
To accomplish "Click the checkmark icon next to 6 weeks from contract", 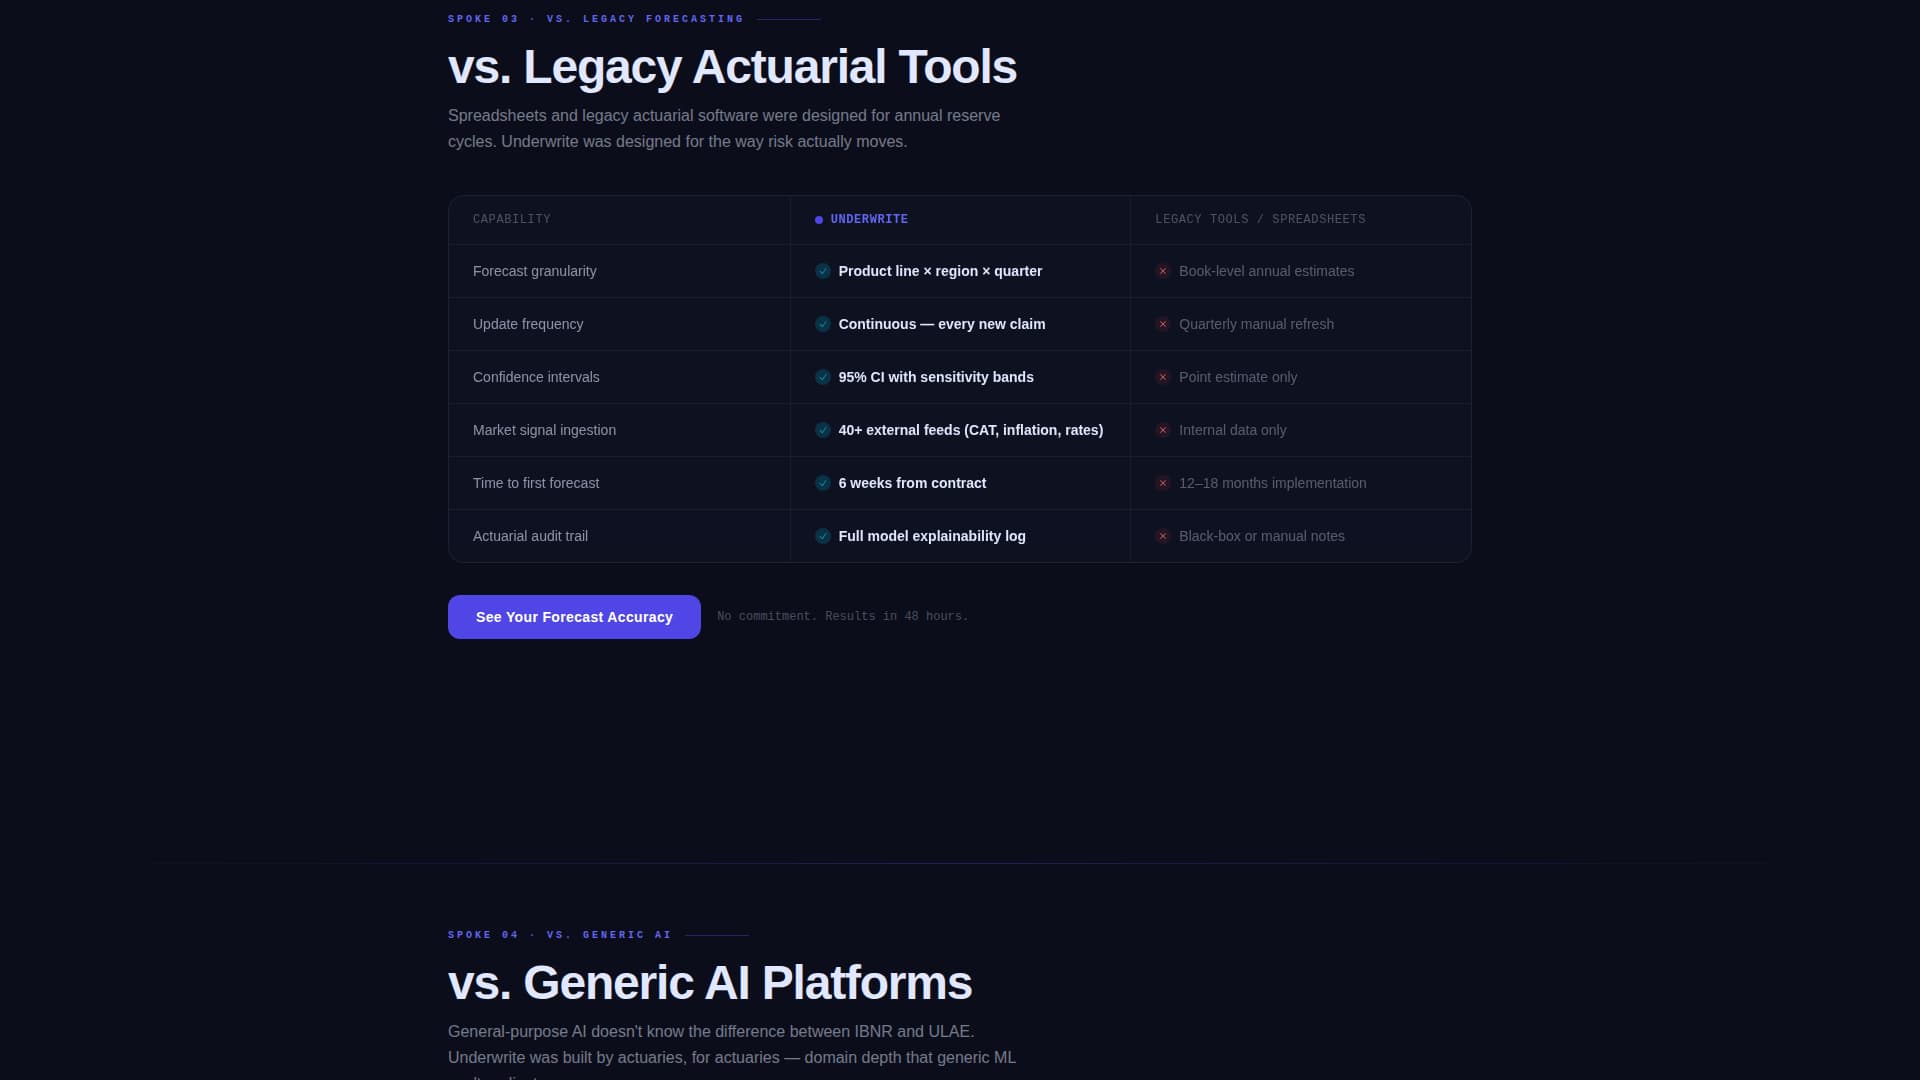I will [822, 483].
